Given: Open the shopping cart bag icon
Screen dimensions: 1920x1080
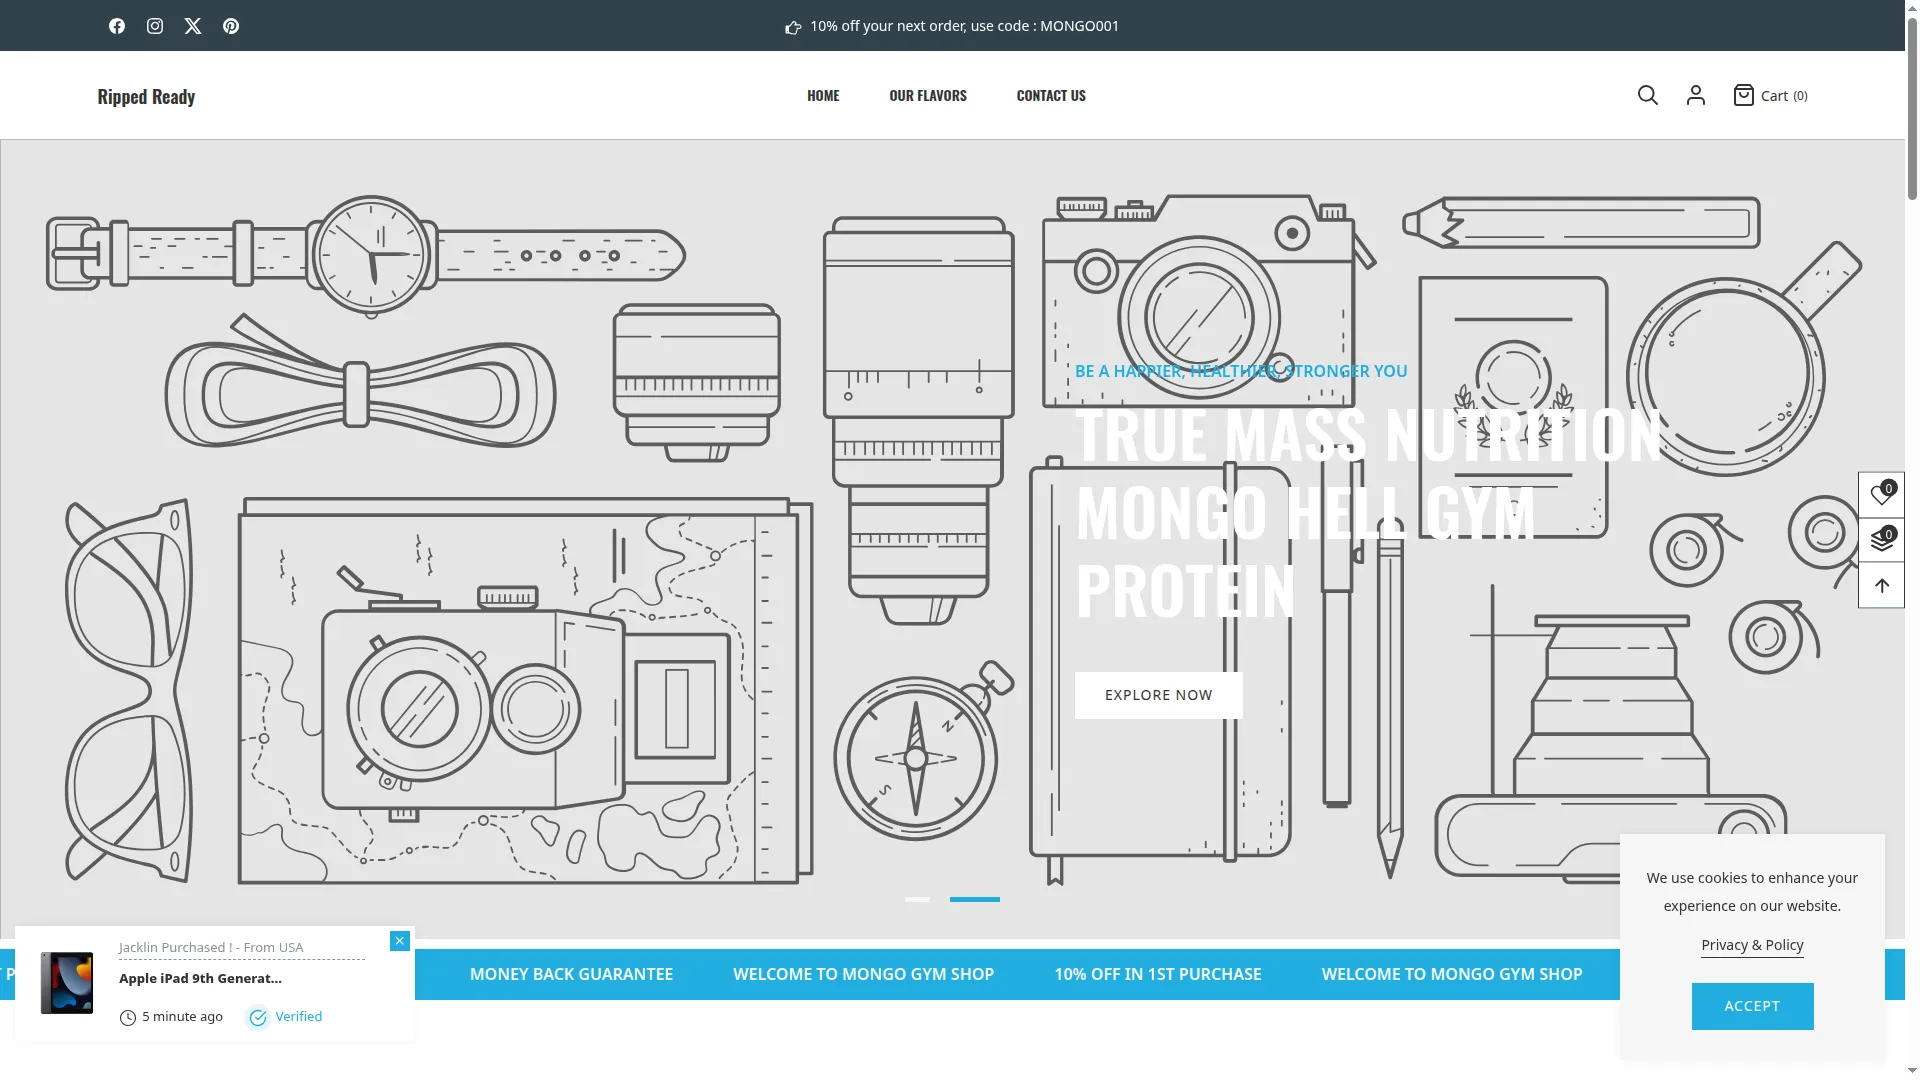Looking at the screenshot, I should (x=1744, y=95).
